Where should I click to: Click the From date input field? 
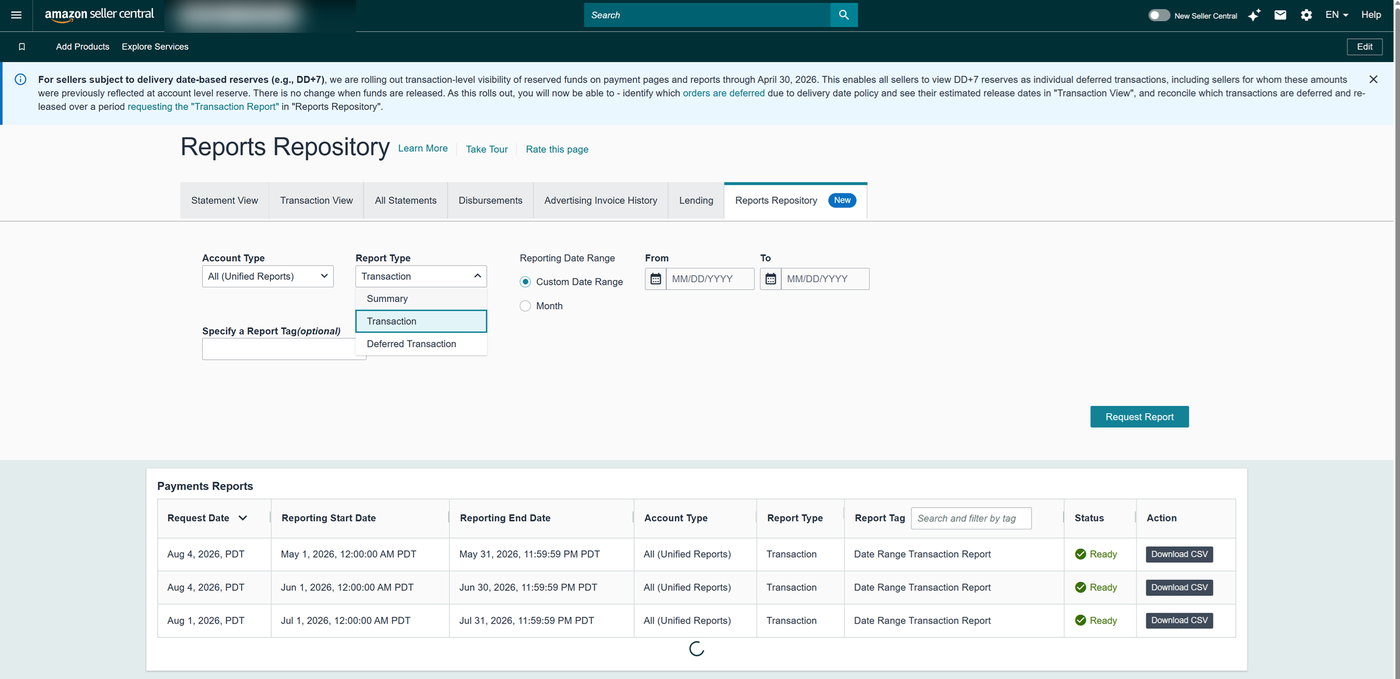point(710,279)
